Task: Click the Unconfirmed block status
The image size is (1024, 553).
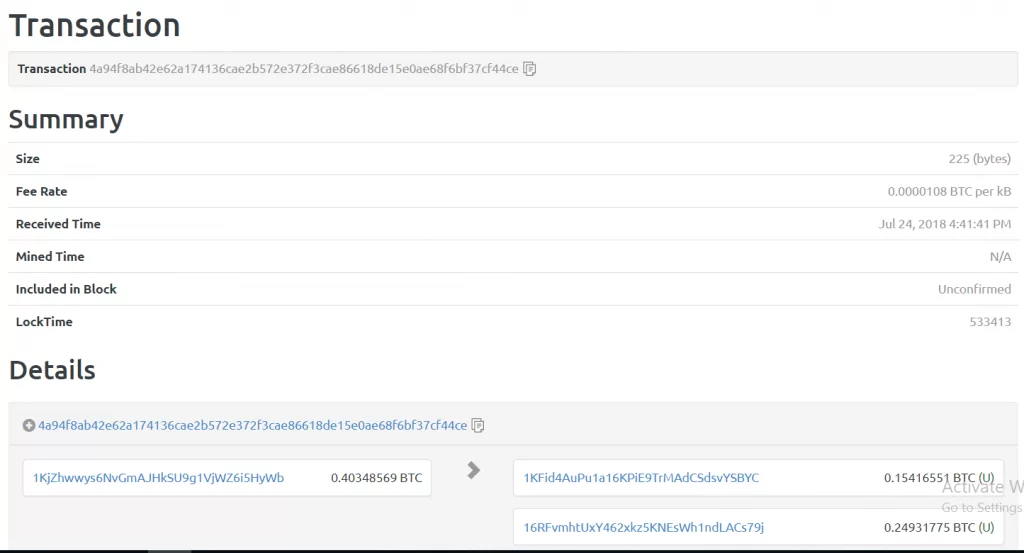Action: click(974, 289)
